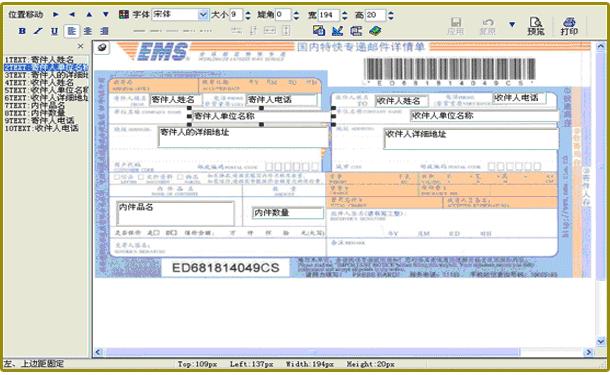Select the 收件人详细地址 text box on the form
The width and height of the screenshot is (610, 375).
[x=471, y=139]
